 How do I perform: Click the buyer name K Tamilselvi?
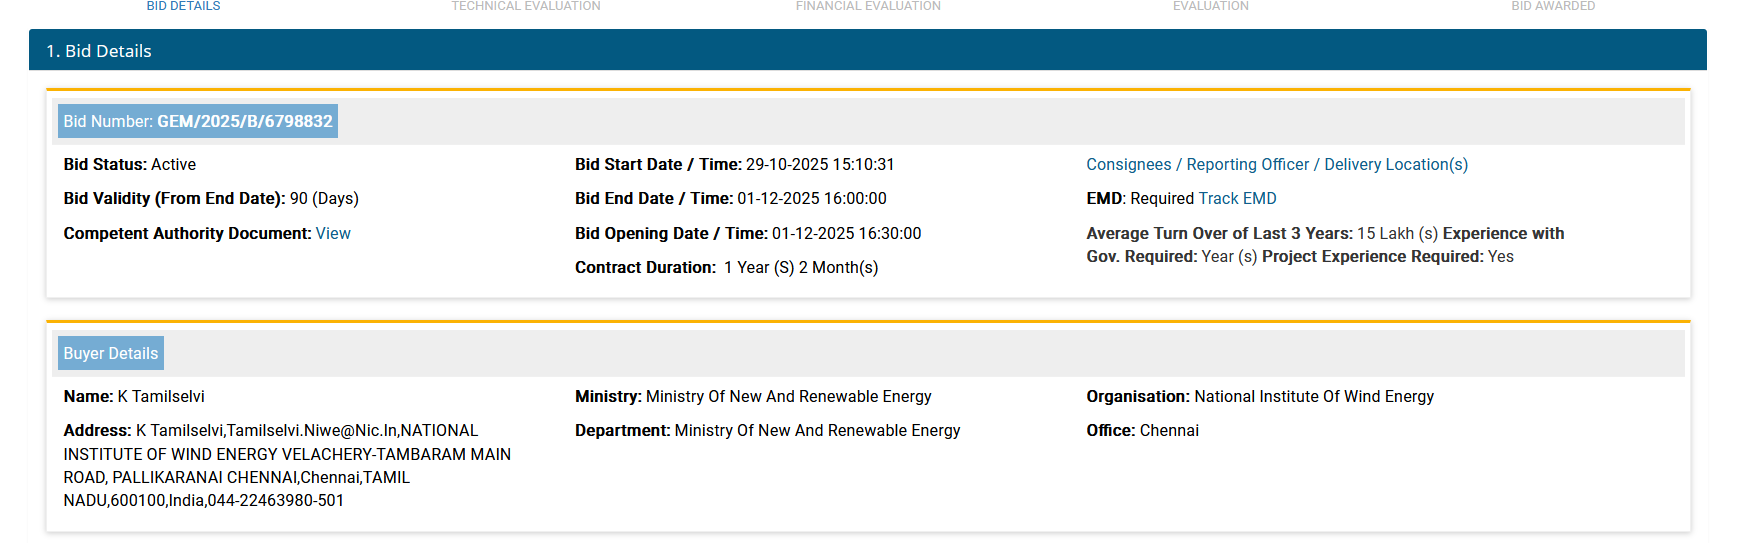[x=161, y=397]
